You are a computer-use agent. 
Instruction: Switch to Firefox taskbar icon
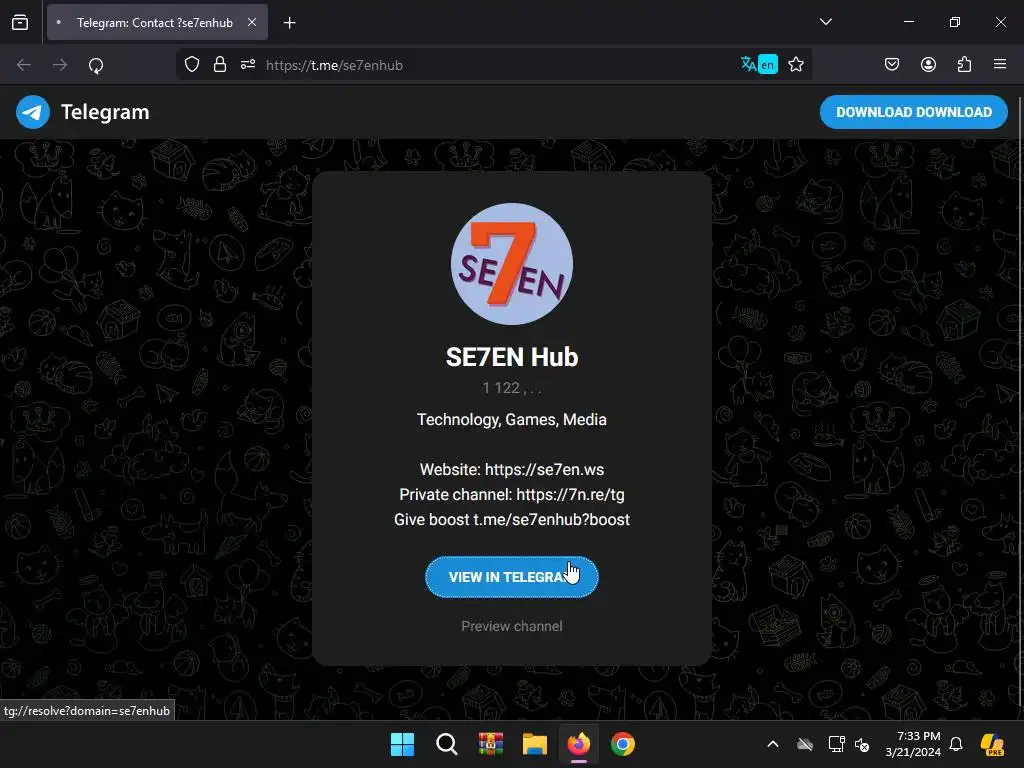579,744
